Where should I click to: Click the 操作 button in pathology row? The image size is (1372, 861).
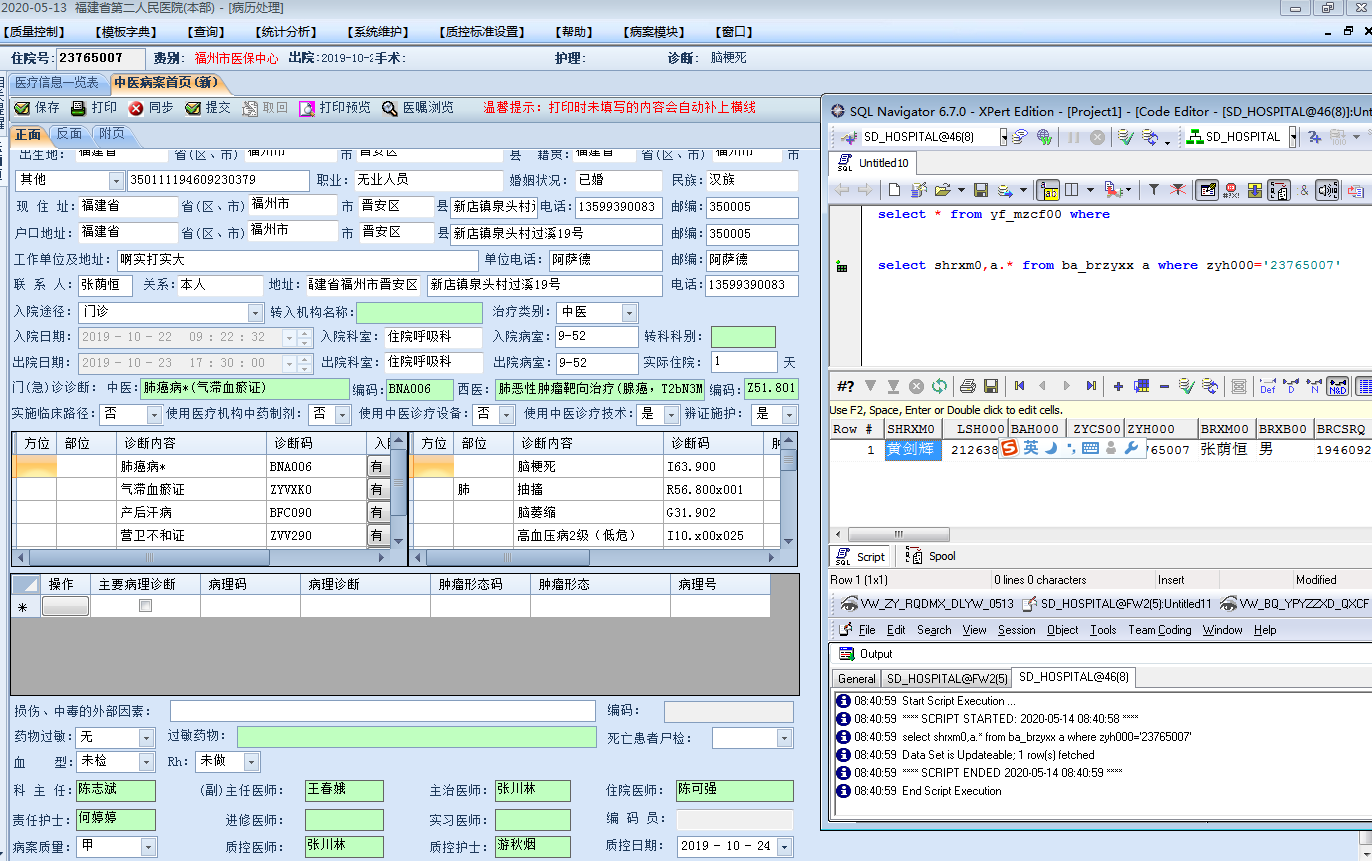coord(65,606)
